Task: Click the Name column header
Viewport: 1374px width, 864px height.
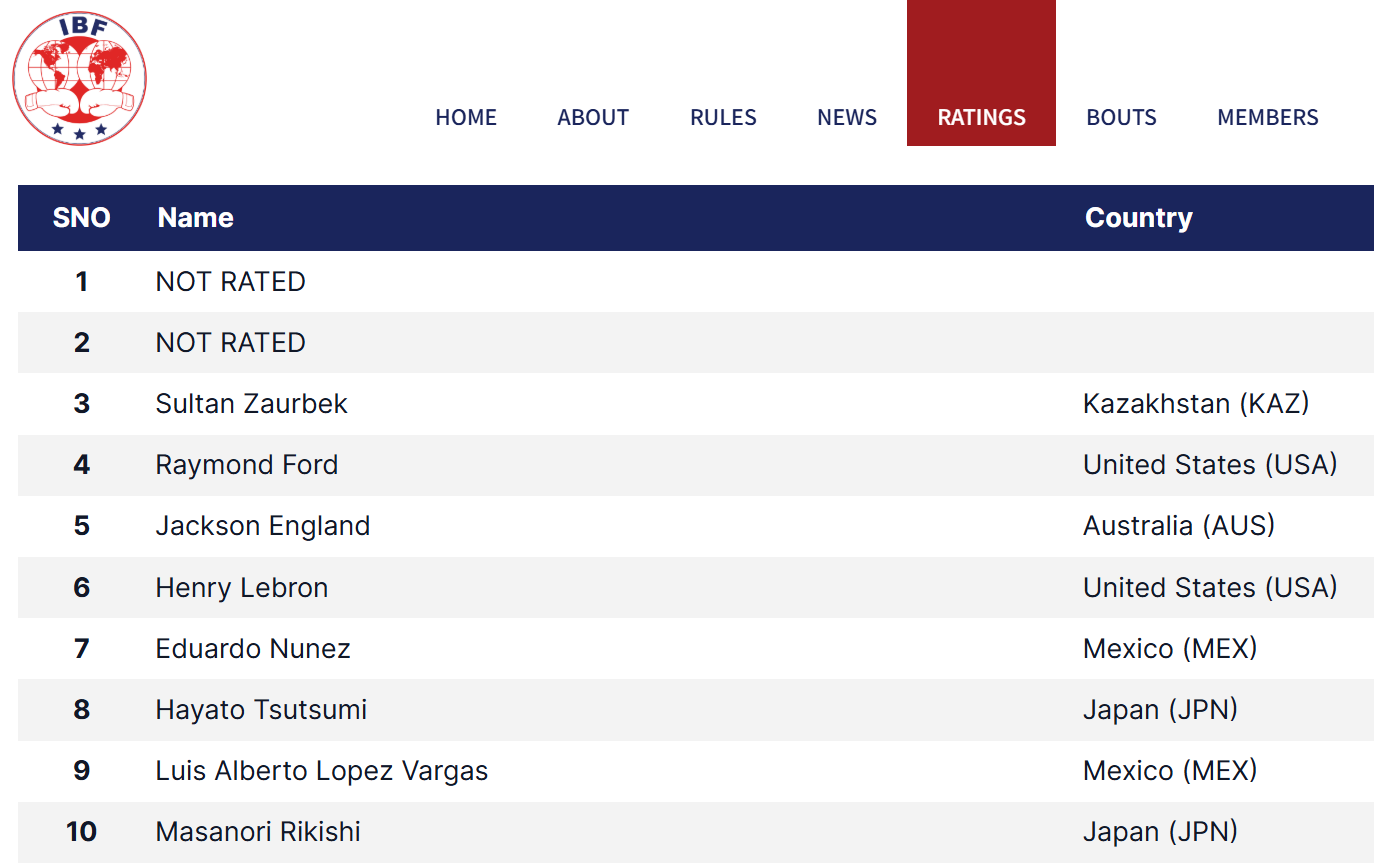Action: coord(196,218)
